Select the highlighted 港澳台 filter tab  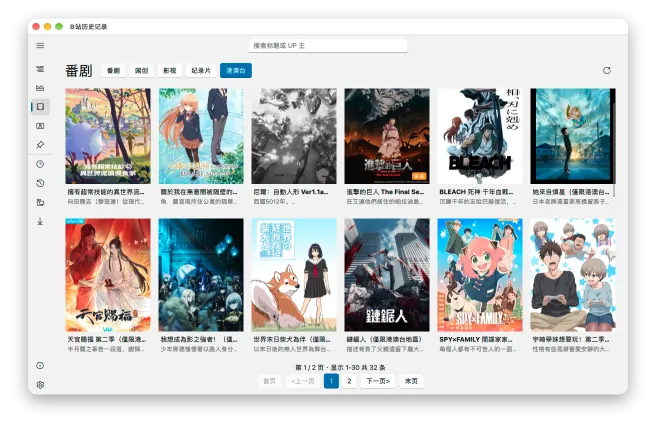click(x=236, y=71)
